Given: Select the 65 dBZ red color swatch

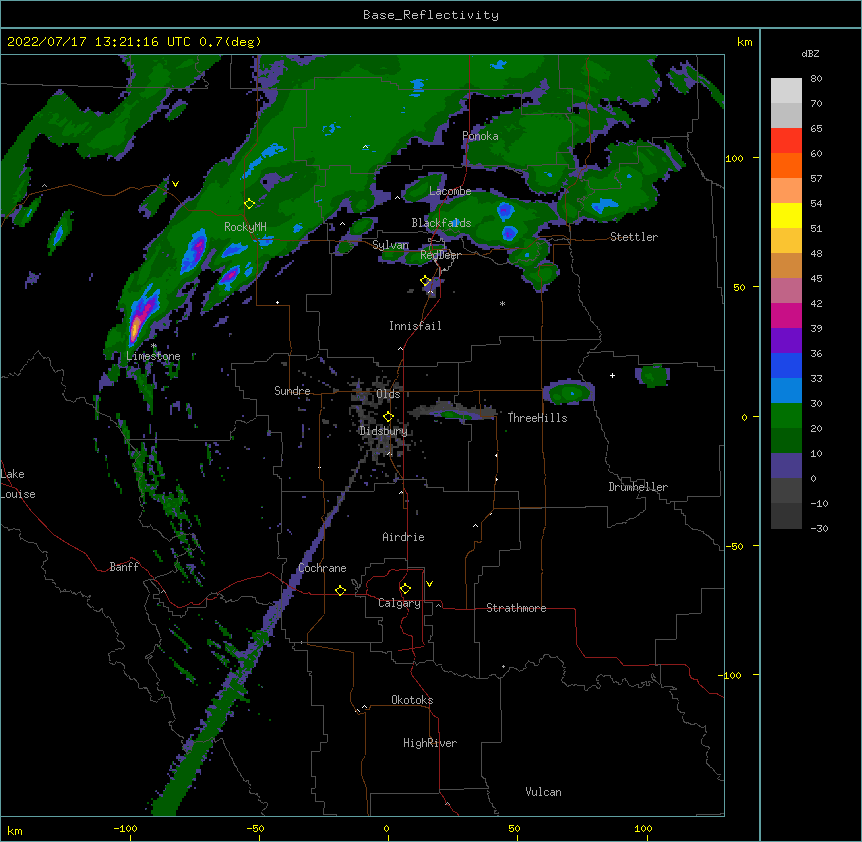Looking at the screenshot, I should click(786, 141).
